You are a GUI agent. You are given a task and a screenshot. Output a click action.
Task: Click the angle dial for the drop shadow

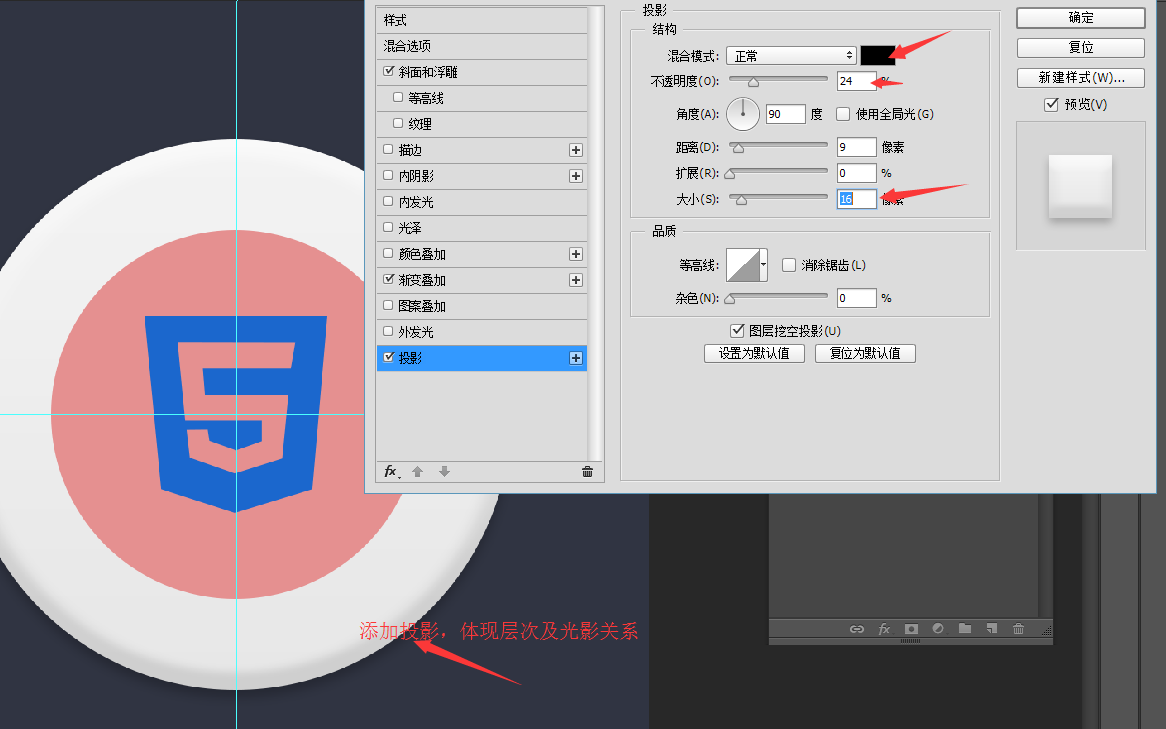742,114
